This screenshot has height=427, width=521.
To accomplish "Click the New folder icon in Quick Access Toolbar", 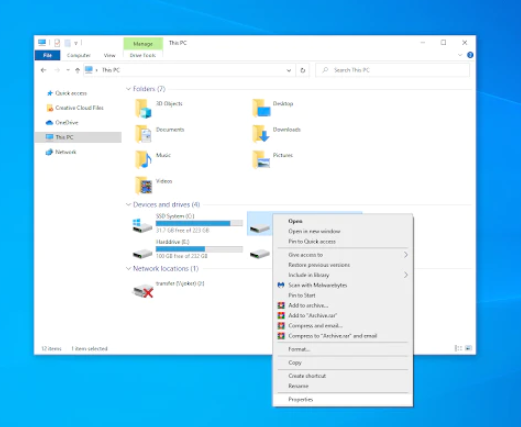I will [x=68, y=43].
